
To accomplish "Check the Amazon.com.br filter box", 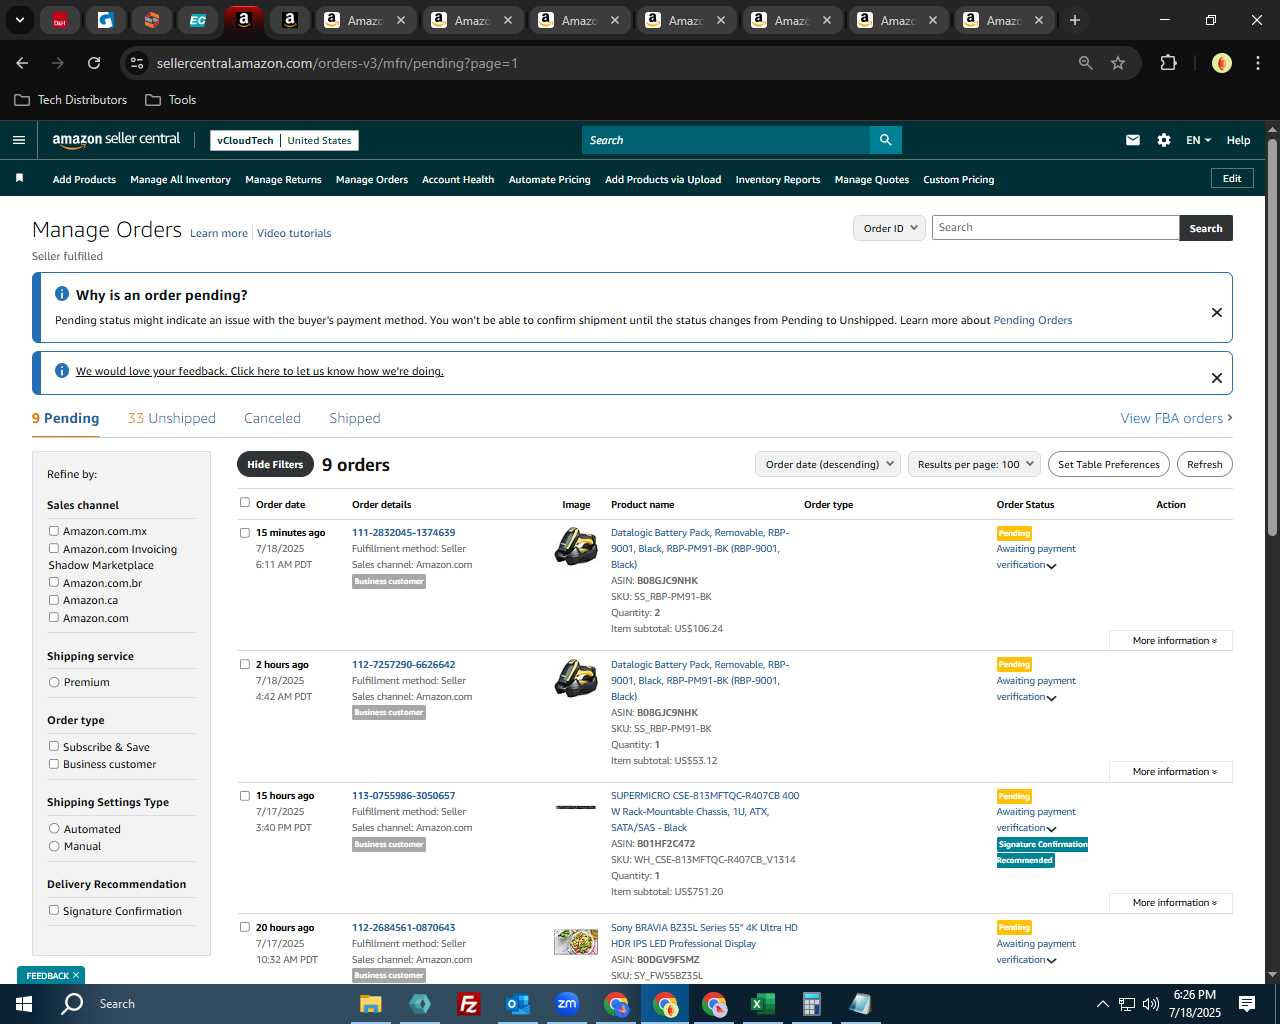I will pyautogui.click(x=54, y=582).
